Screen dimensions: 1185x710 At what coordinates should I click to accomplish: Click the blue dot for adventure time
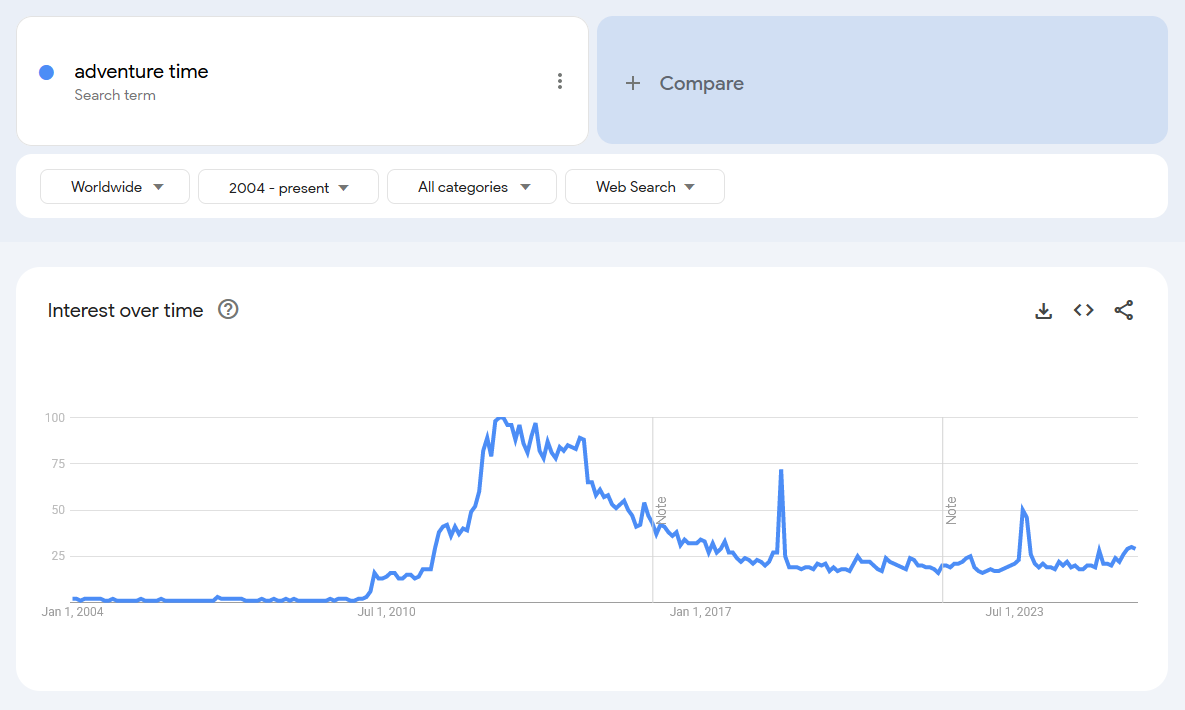pyautogui.click(x=46, y=73)
